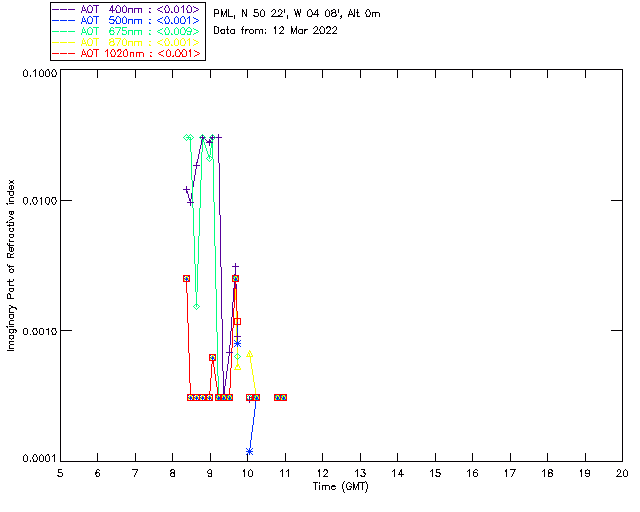Image resolution: width=640 pixels, height=512 pixels.
Task: Click the x-axis tick label 13
Action: coord(360,473)
